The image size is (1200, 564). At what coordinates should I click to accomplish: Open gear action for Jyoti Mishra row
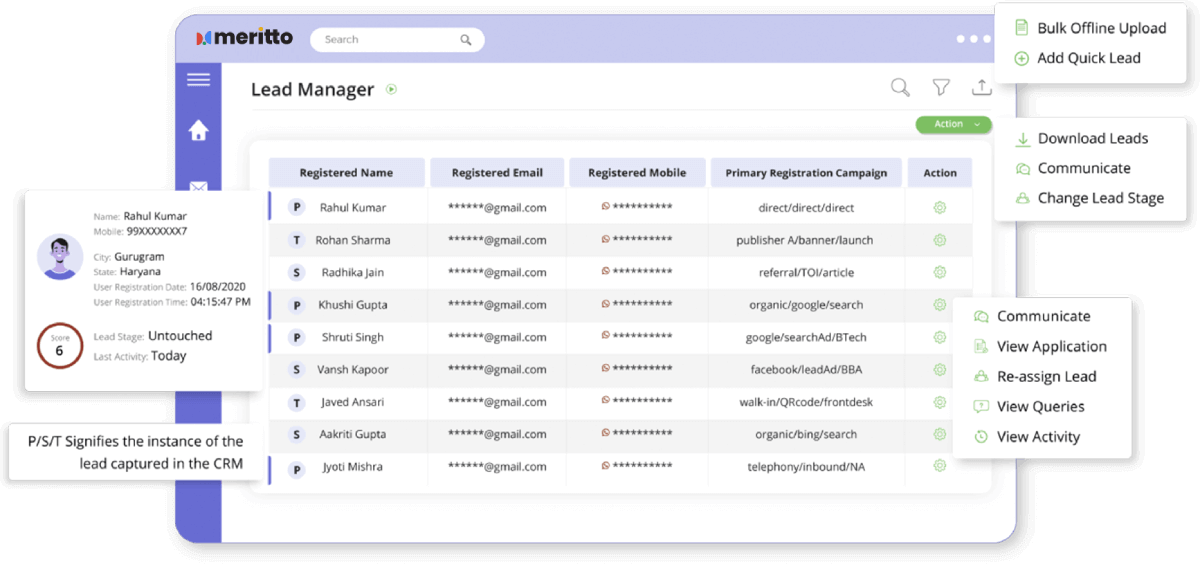pyautogui.click(x=939, y=466)
